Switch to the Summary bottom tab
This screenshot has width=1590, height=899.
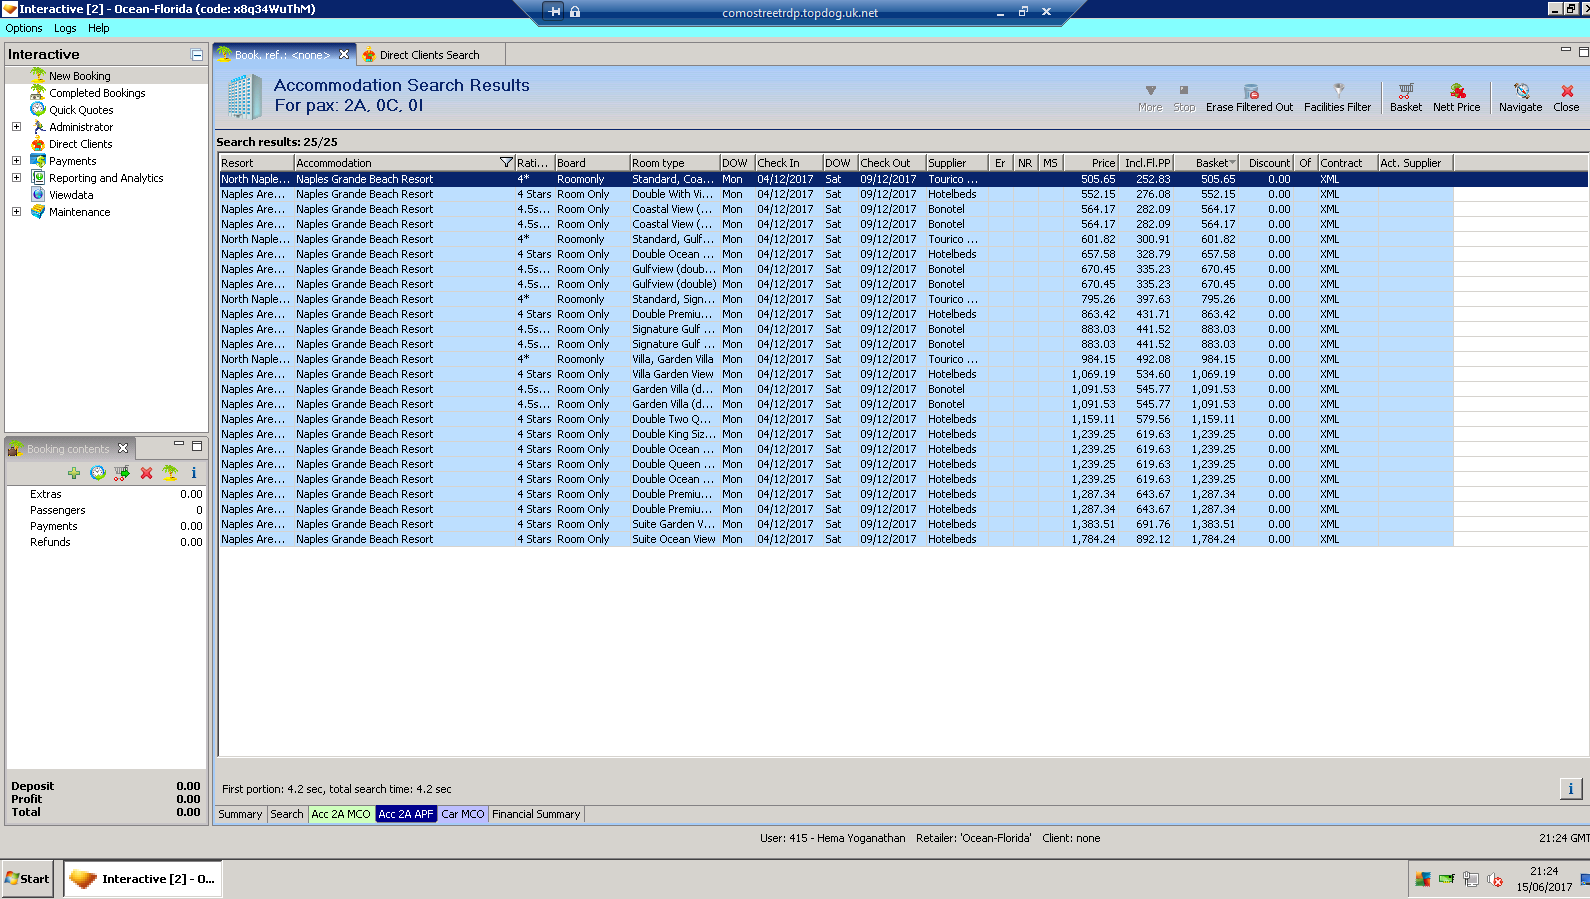pyautogui.click(x=240, y=815)
